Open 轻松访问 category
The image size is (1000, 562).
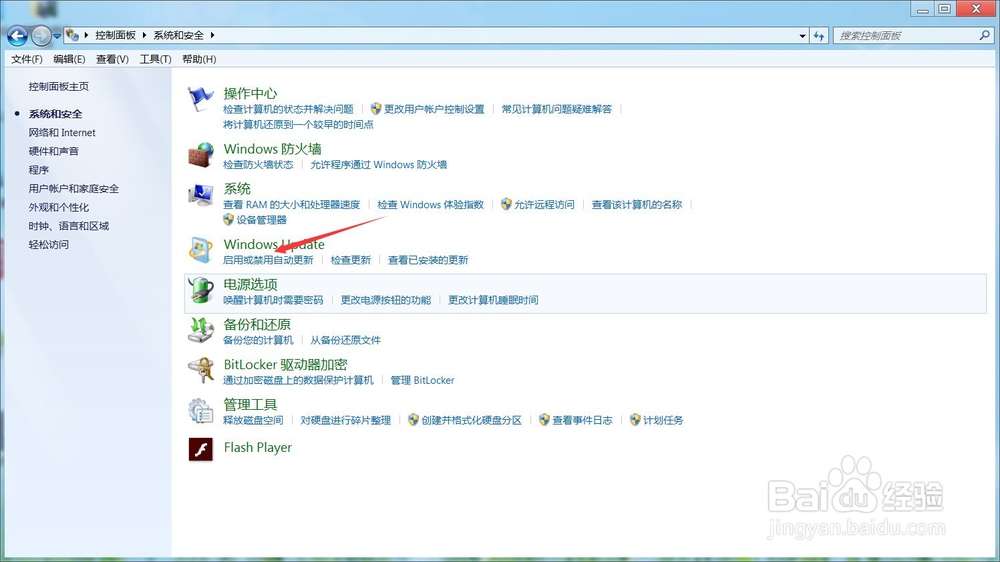[48, 244]
